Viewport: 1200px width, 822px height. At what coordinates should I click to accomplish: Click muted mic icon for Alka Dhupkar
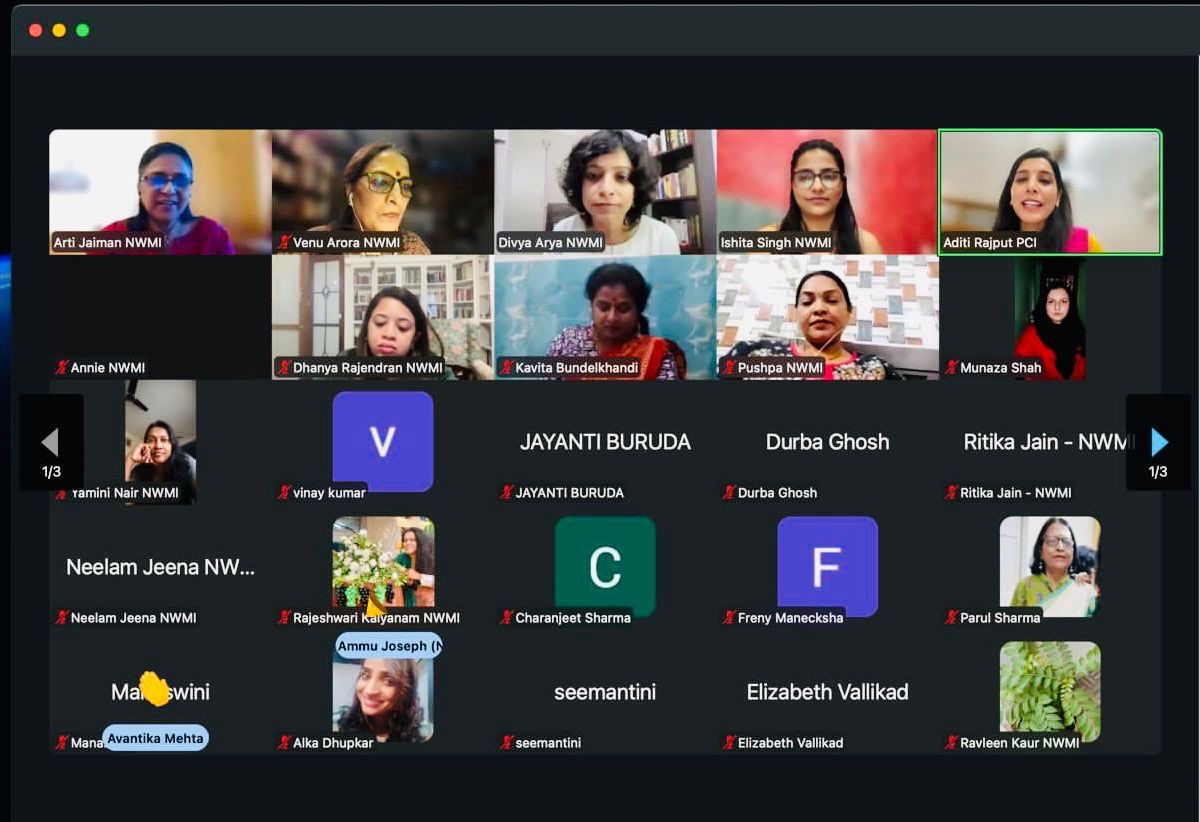pos(284,742)
